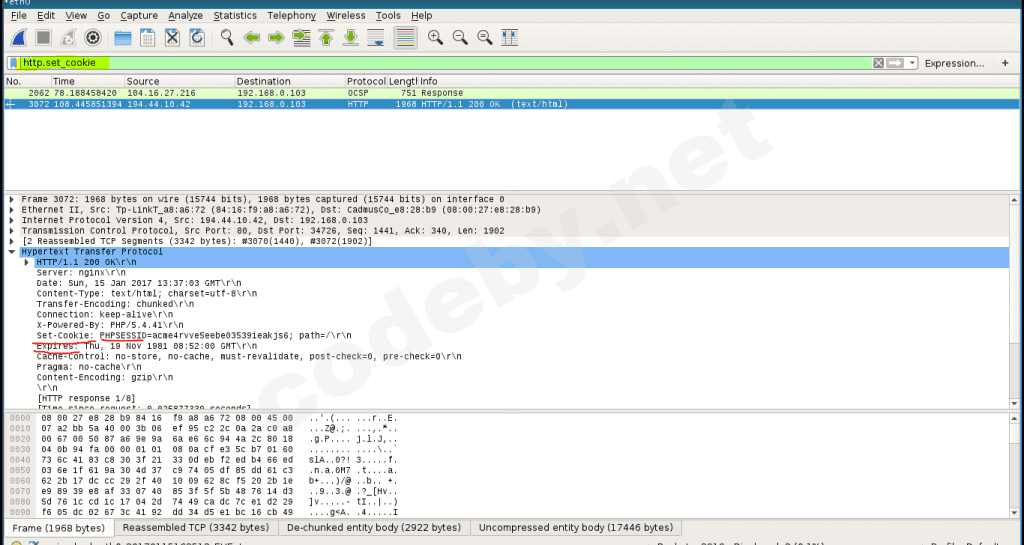
Task: Select the Content-Encoding gzip line
Action: 105,377
